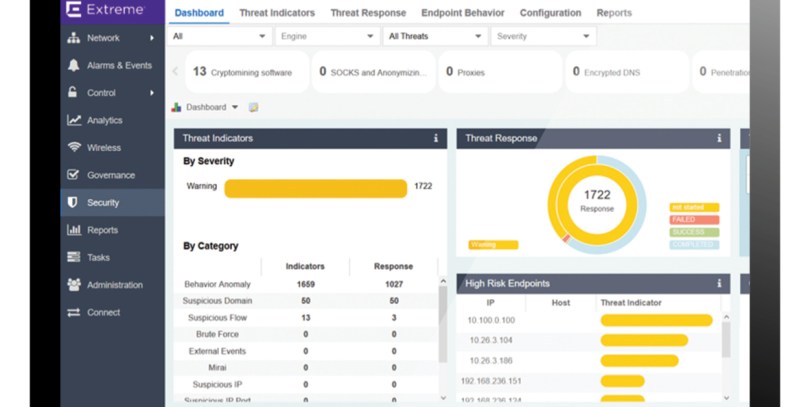Click the Security shield icon
The height and width of the screenshot is (407, 810).
point(73,202)
